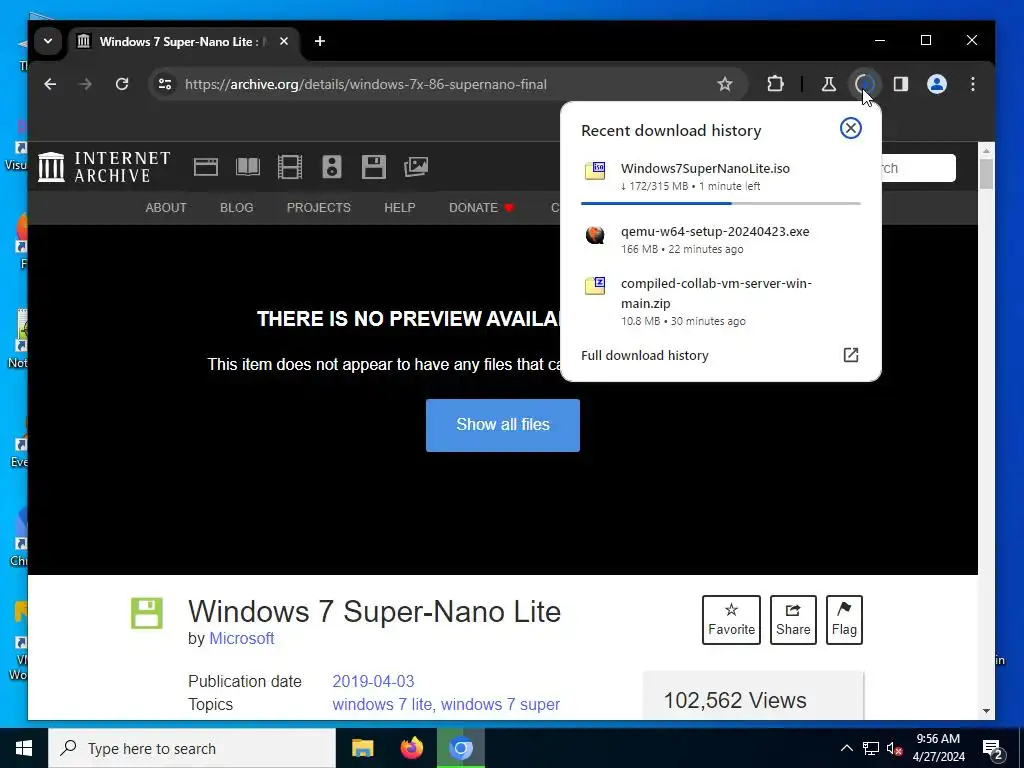Click the Flag button
Viewport: 1024px width, 768px height.
844,620
